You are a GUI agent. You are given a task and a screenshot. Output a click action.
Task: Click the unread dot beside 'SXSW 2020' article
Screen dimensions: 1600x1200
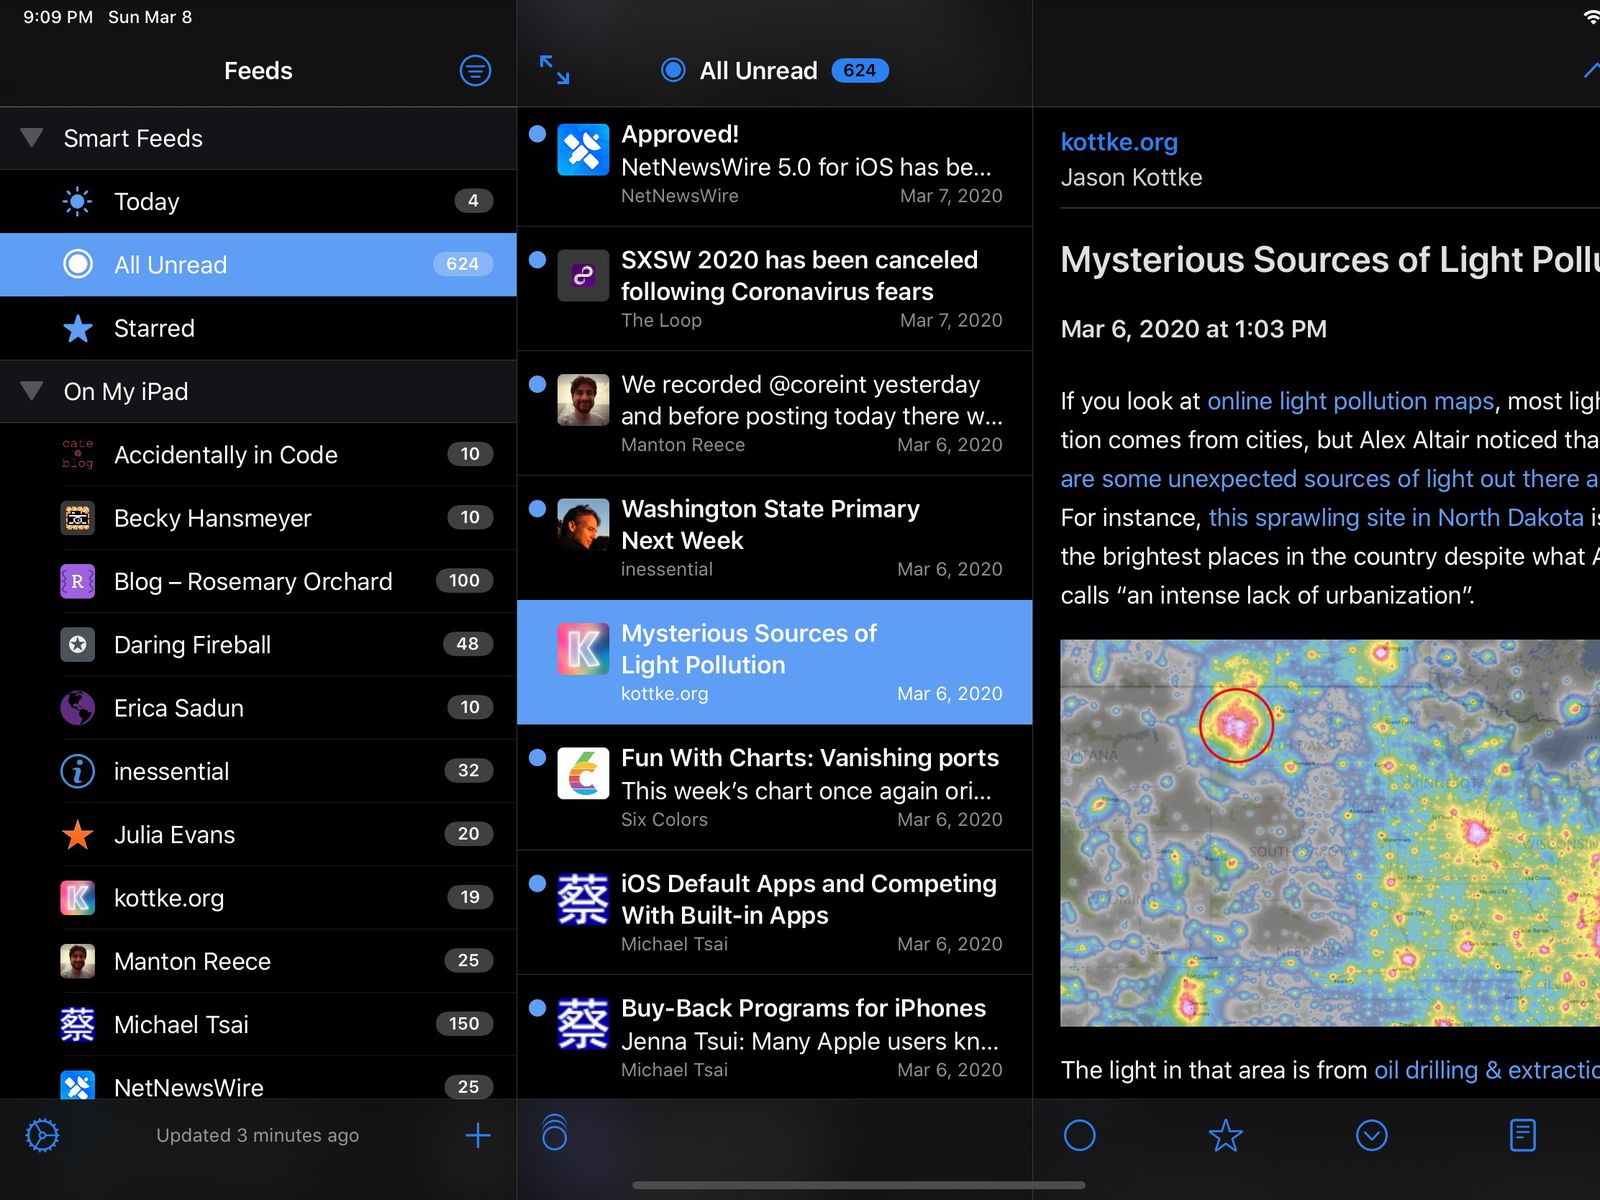pyautogui.click(x=537, y=260)
